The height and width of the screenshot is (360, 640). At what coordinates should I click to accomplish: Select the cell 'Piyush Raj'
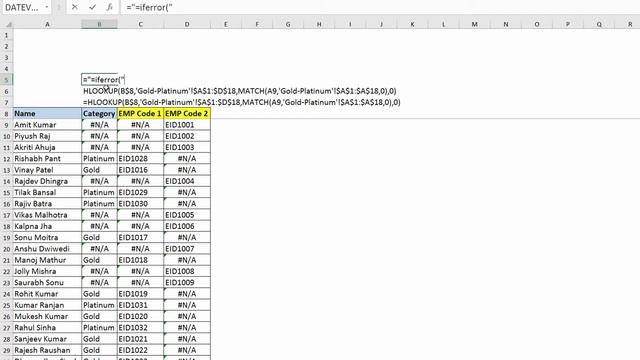47,136
